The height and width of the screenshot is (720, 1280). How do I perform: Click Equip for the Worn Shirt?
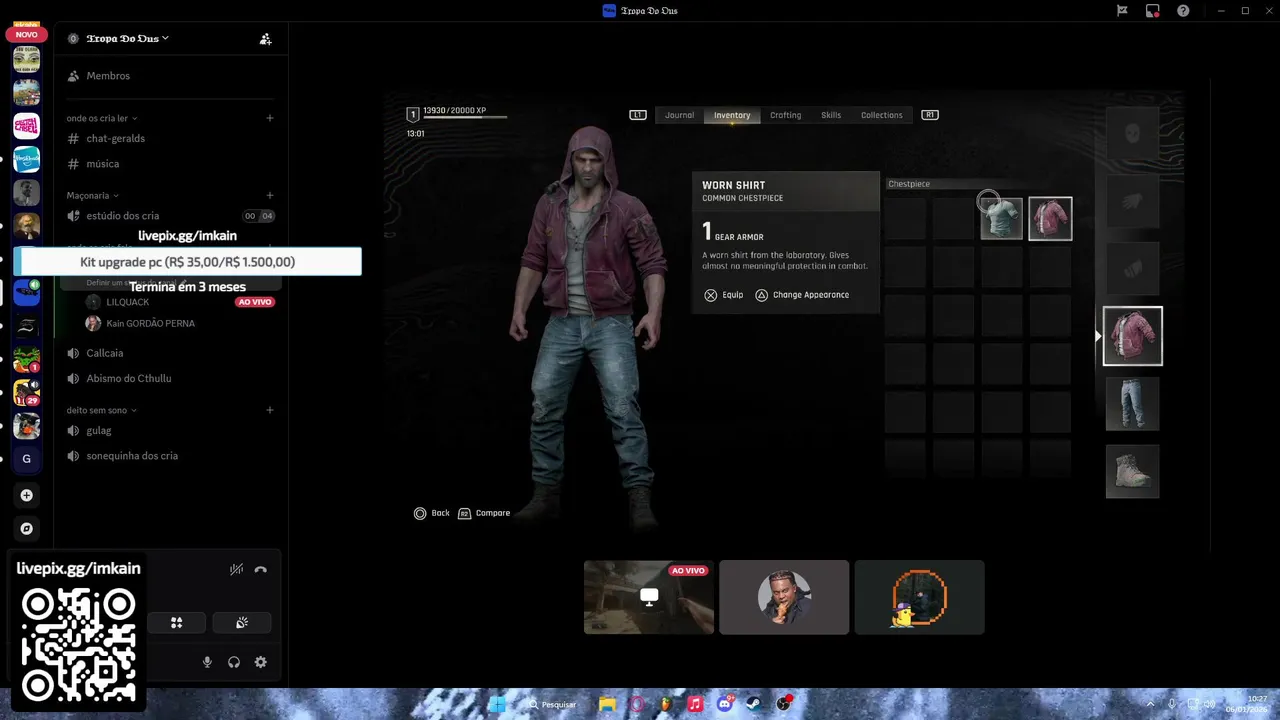[x=723, y=295]
